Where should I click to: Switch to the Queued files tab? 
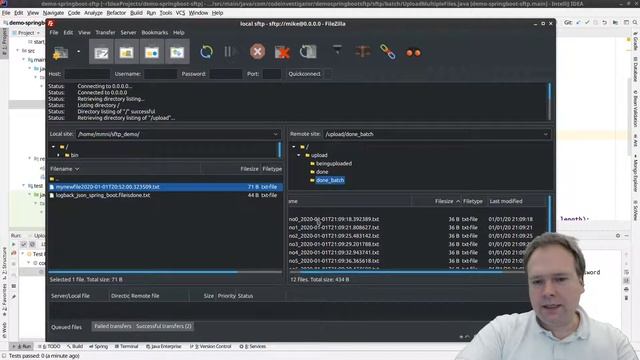[67, 327]
